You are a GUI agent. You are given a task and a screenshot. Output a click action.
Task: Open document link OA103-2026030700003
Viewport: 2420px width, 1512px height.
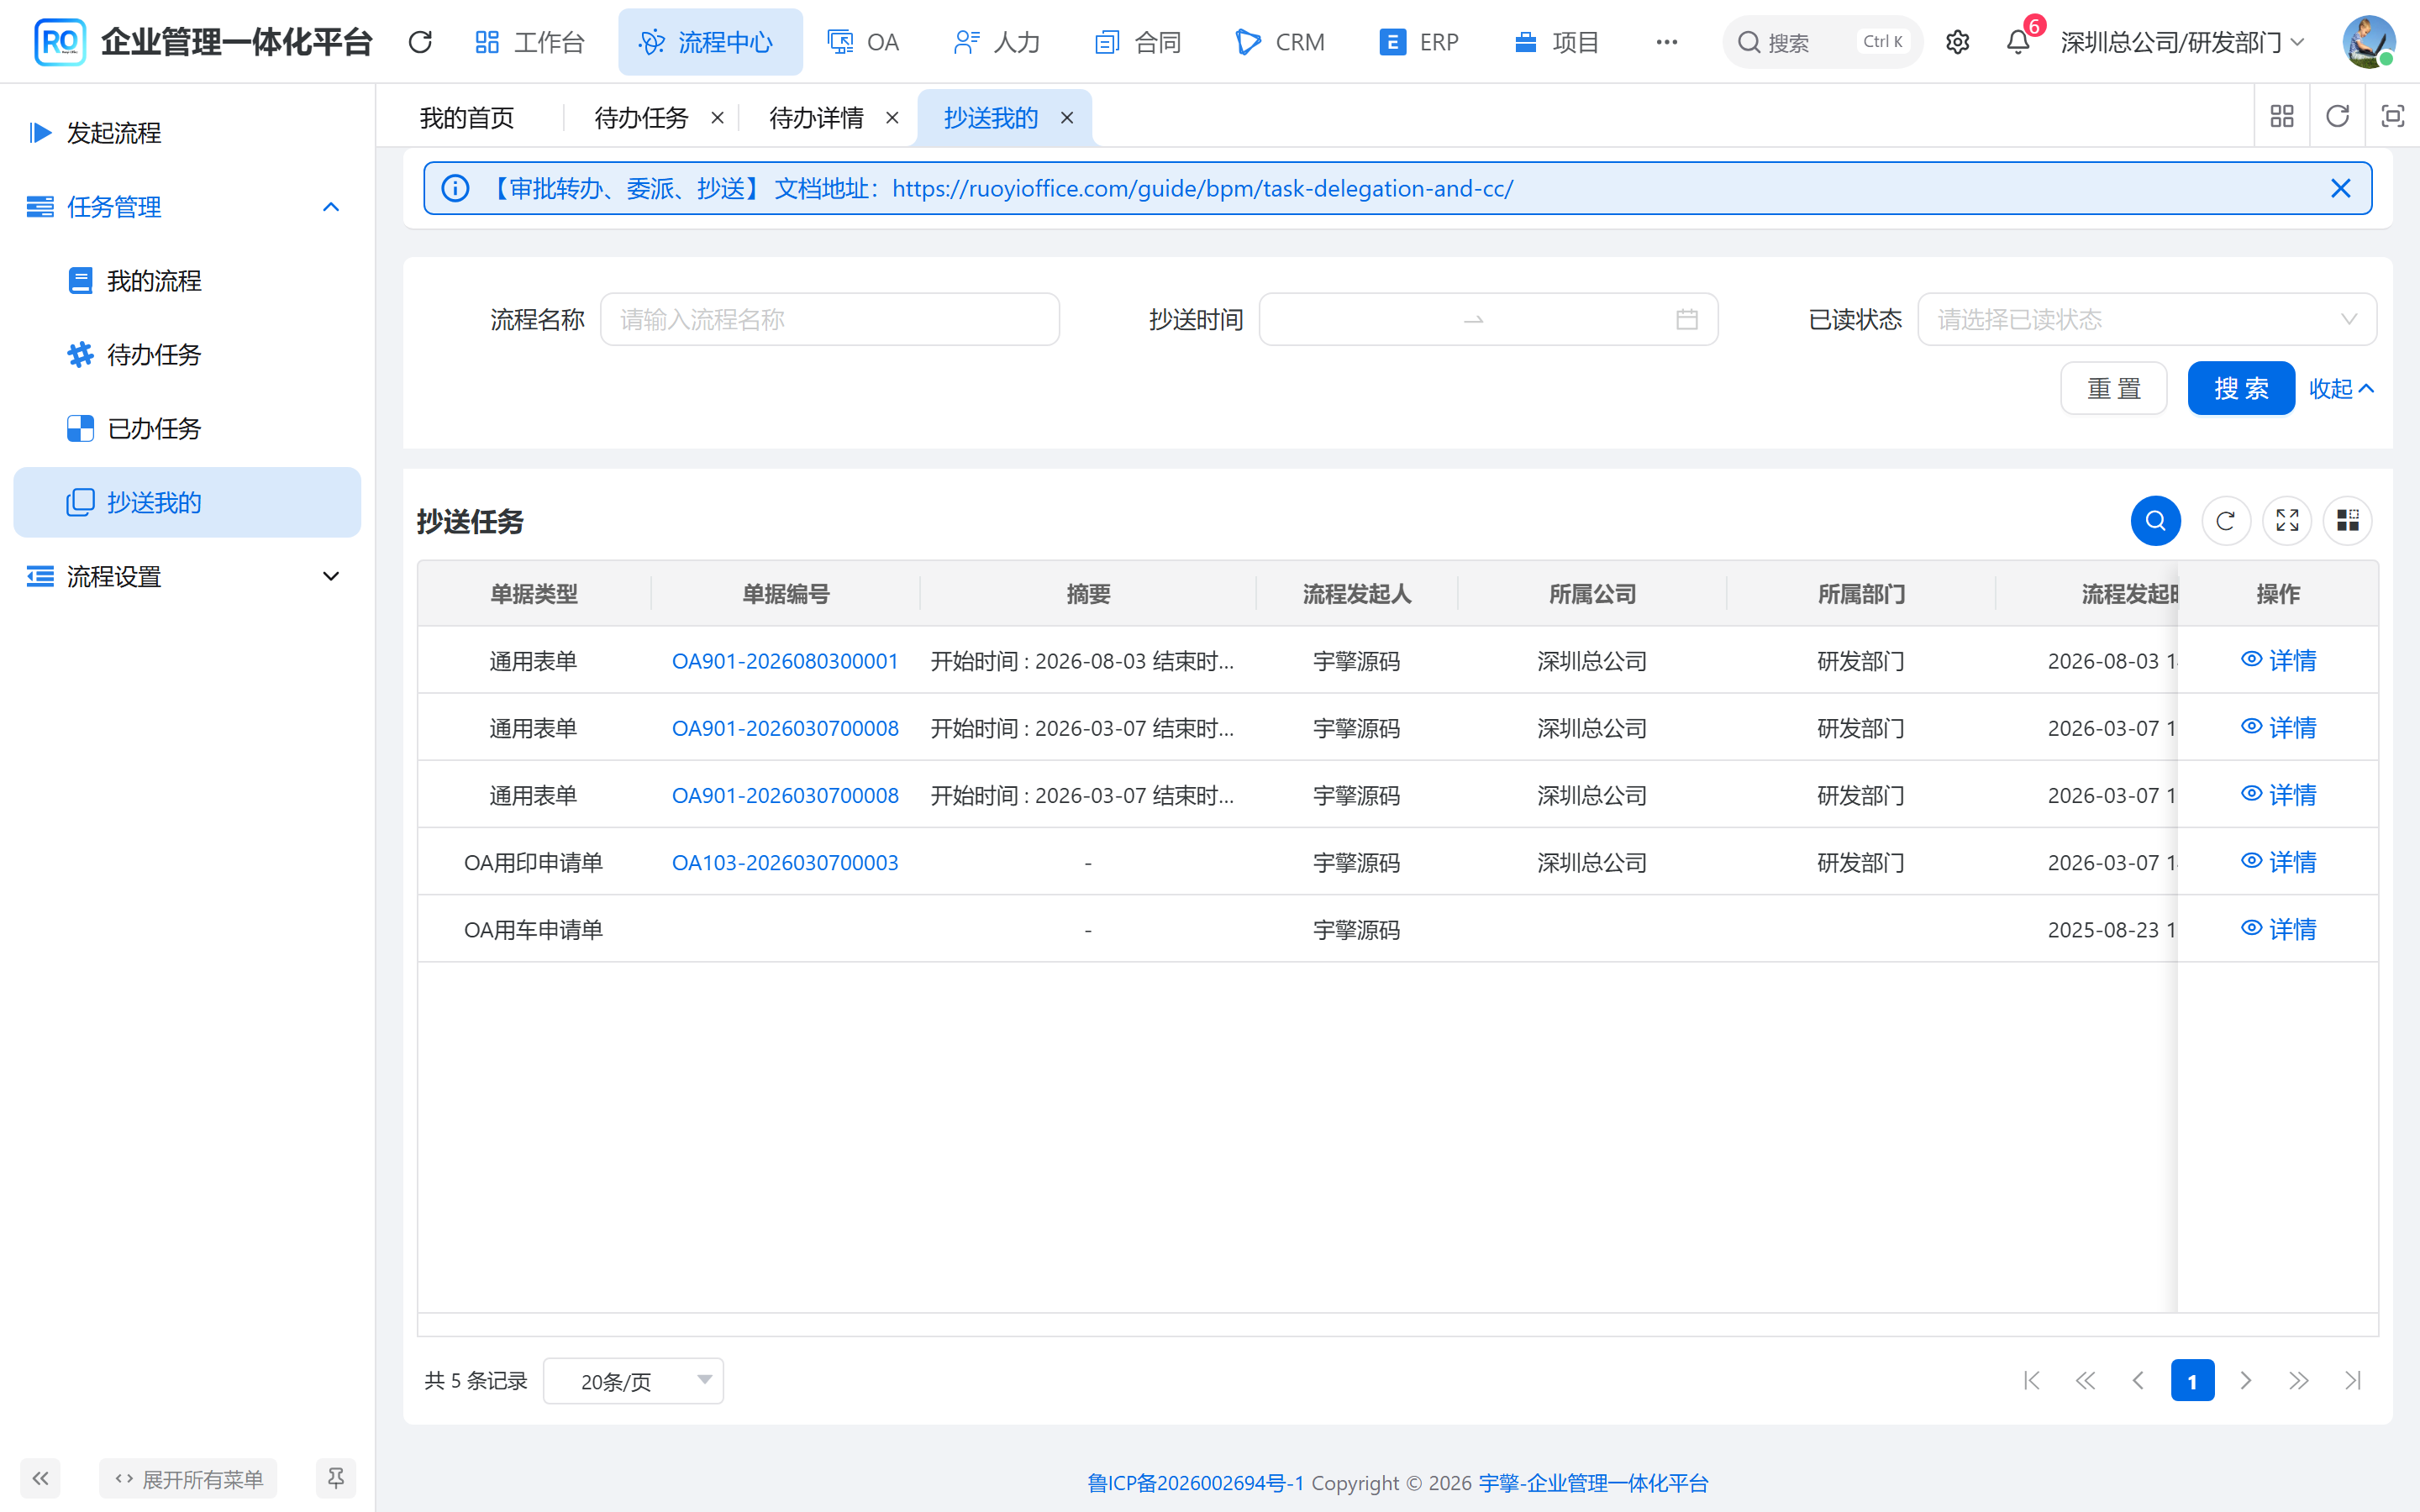coord(785,863)
